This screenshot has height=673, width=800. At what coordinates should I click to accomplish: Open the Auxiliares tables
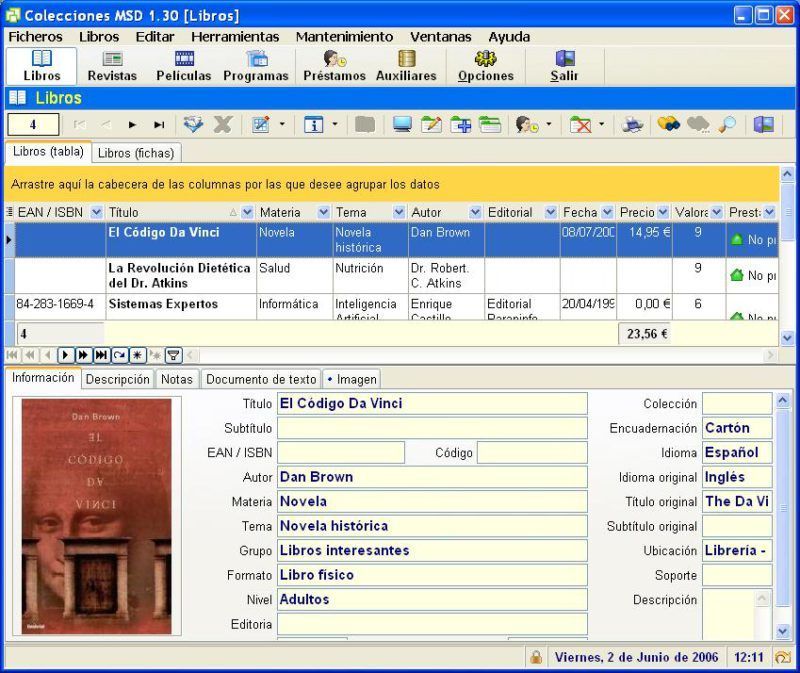tap(407, 66)
